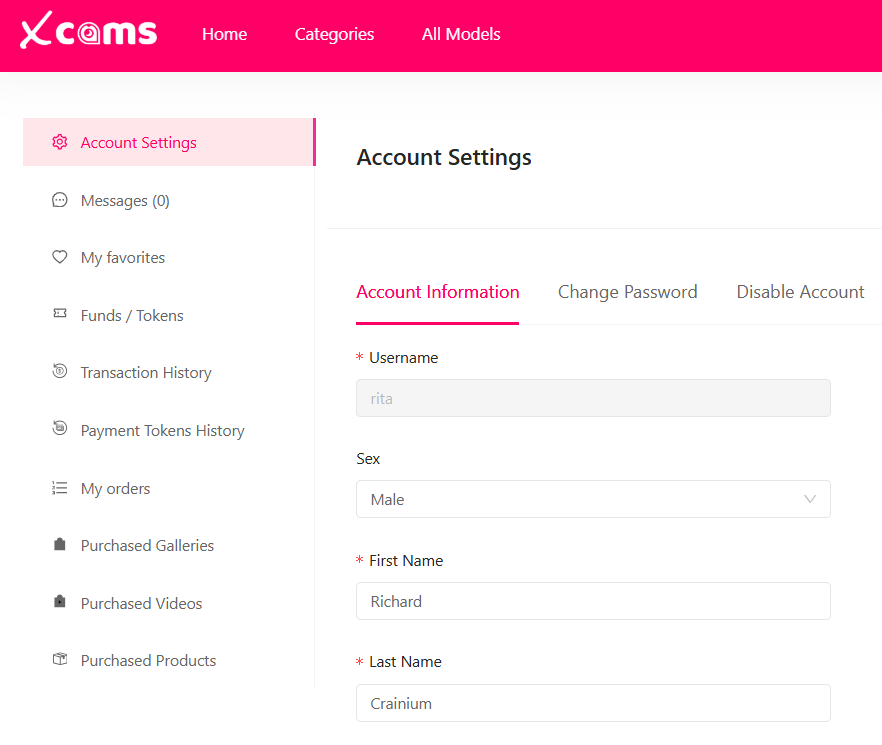
Task: Click the card icon beside Funds / Tokens
Action: pos(60,315)
